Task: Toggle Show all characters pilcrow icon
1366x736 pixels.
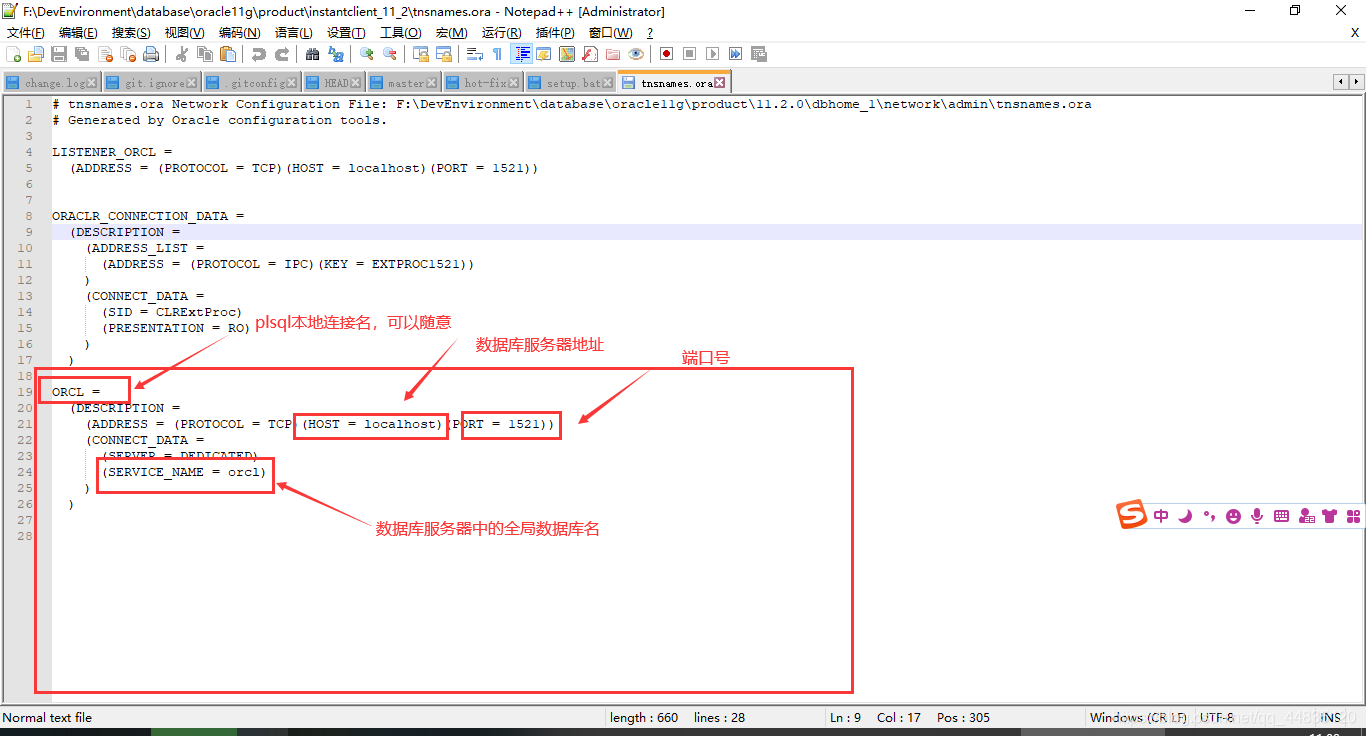Action: point(497,54)
